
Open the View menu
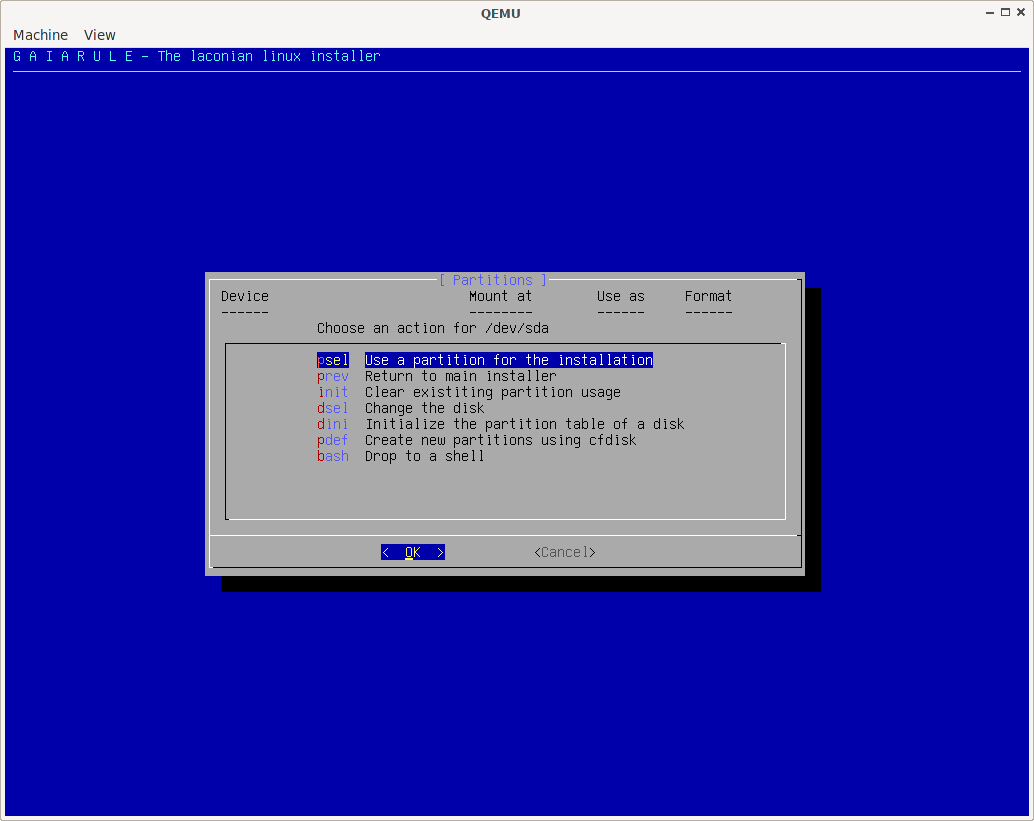click(x=99, y=35)
